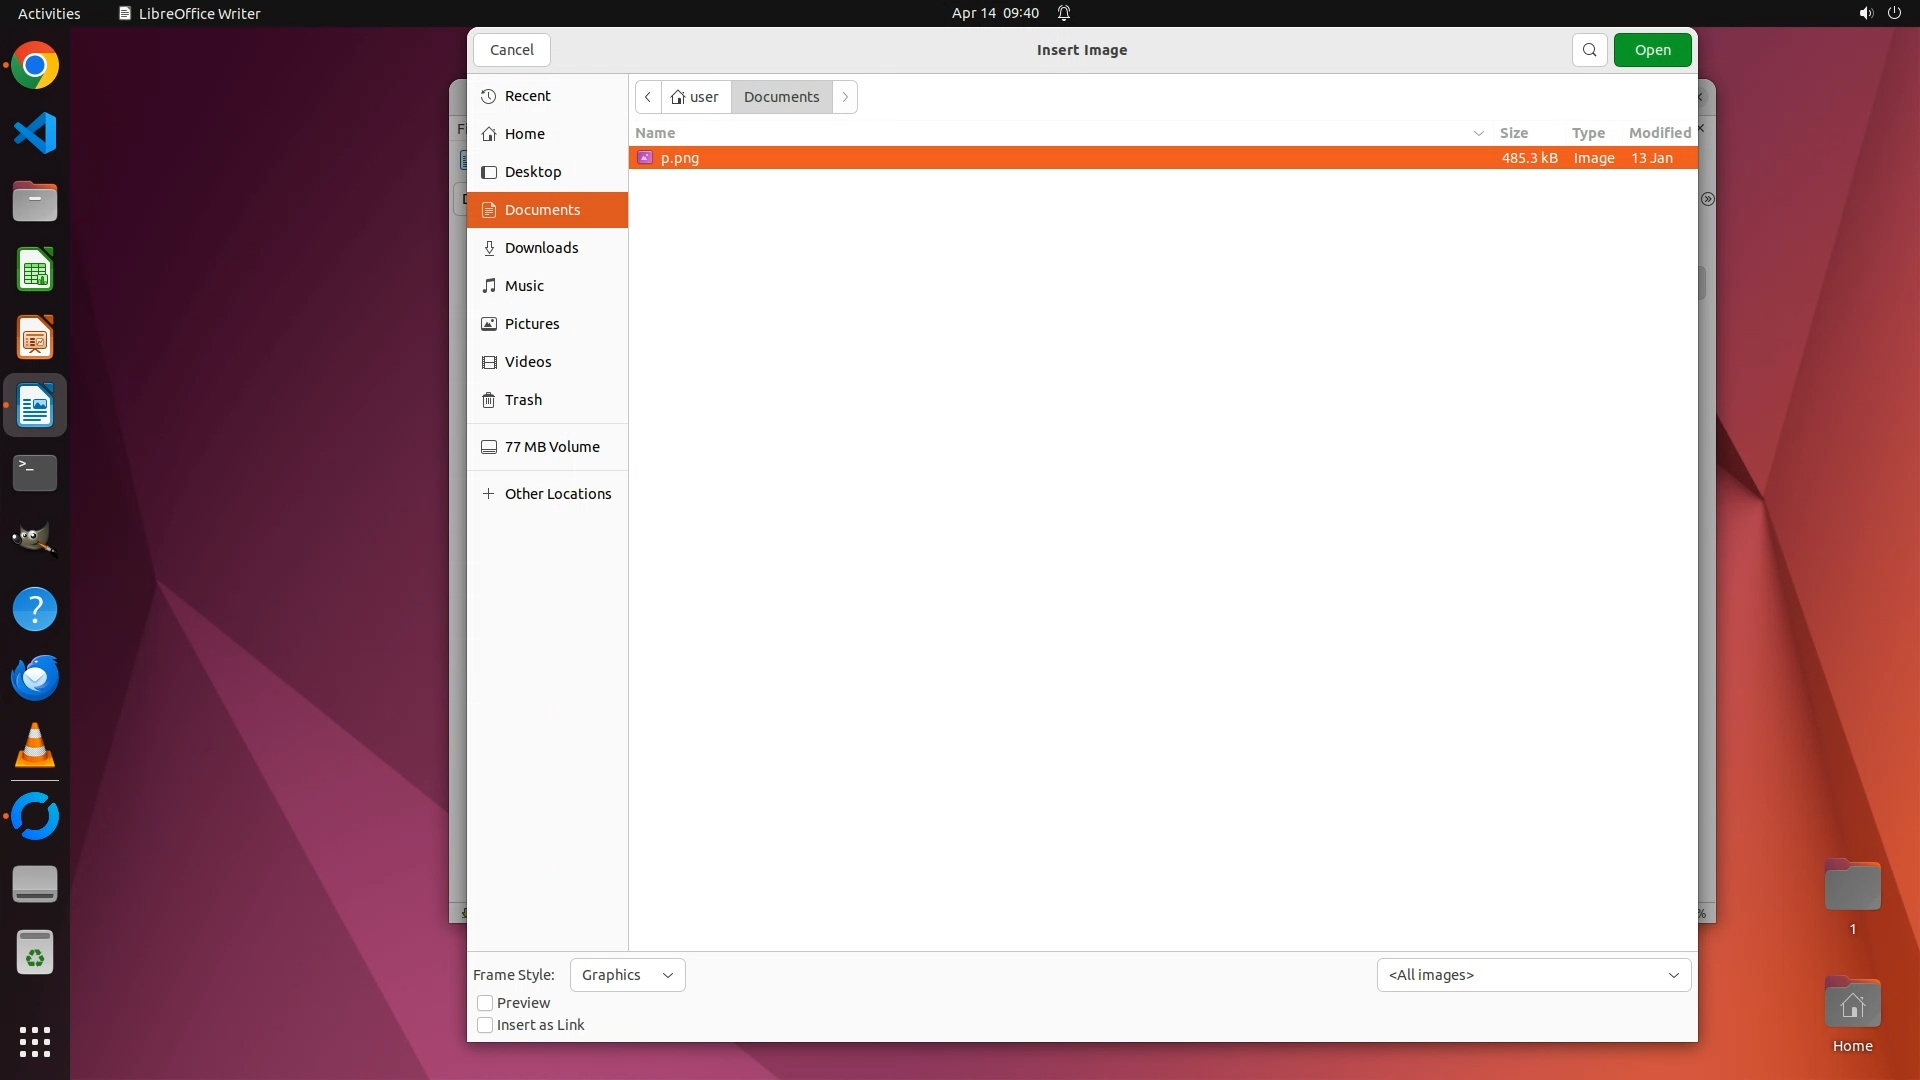Open Other Locations in the sidebar
1920x1080 pixels.
557,494
